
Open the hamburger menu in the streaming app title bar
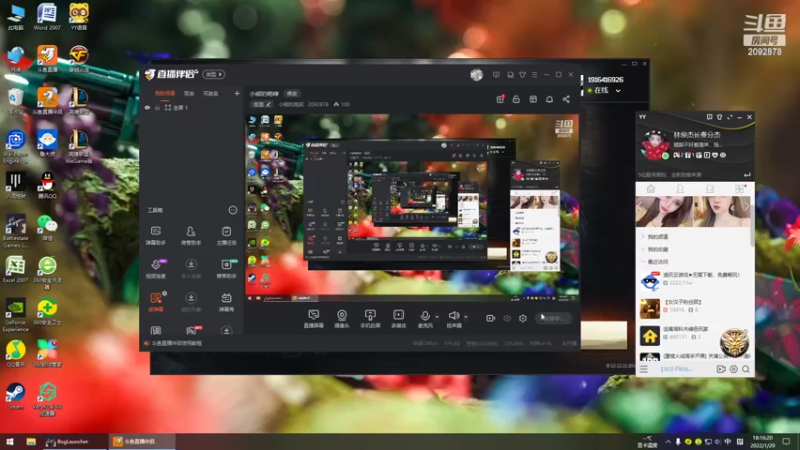click(x=535, y=75)
